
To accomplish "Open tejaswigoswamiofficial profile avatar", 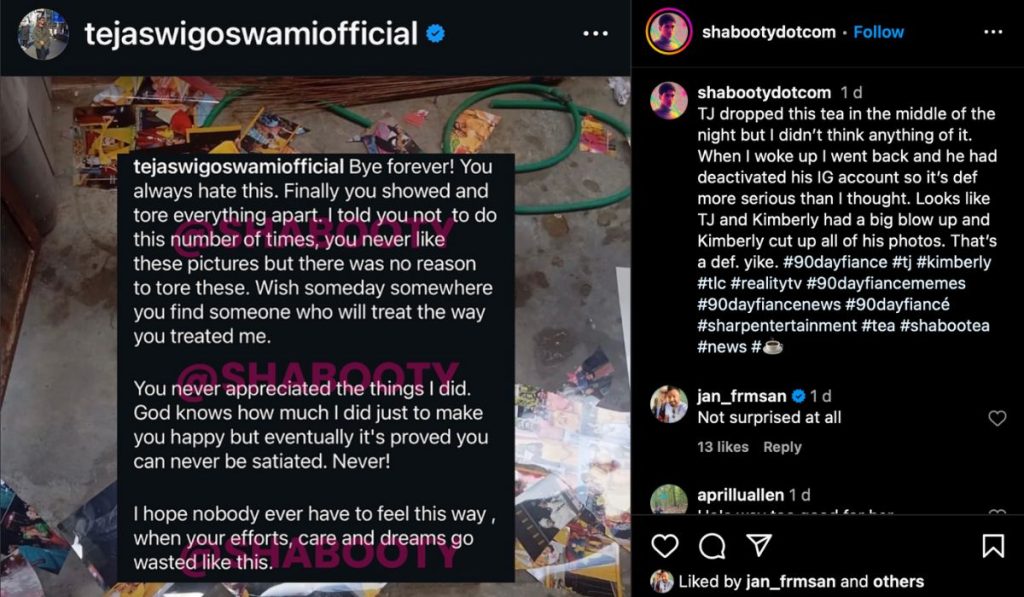I will [43, 34].
